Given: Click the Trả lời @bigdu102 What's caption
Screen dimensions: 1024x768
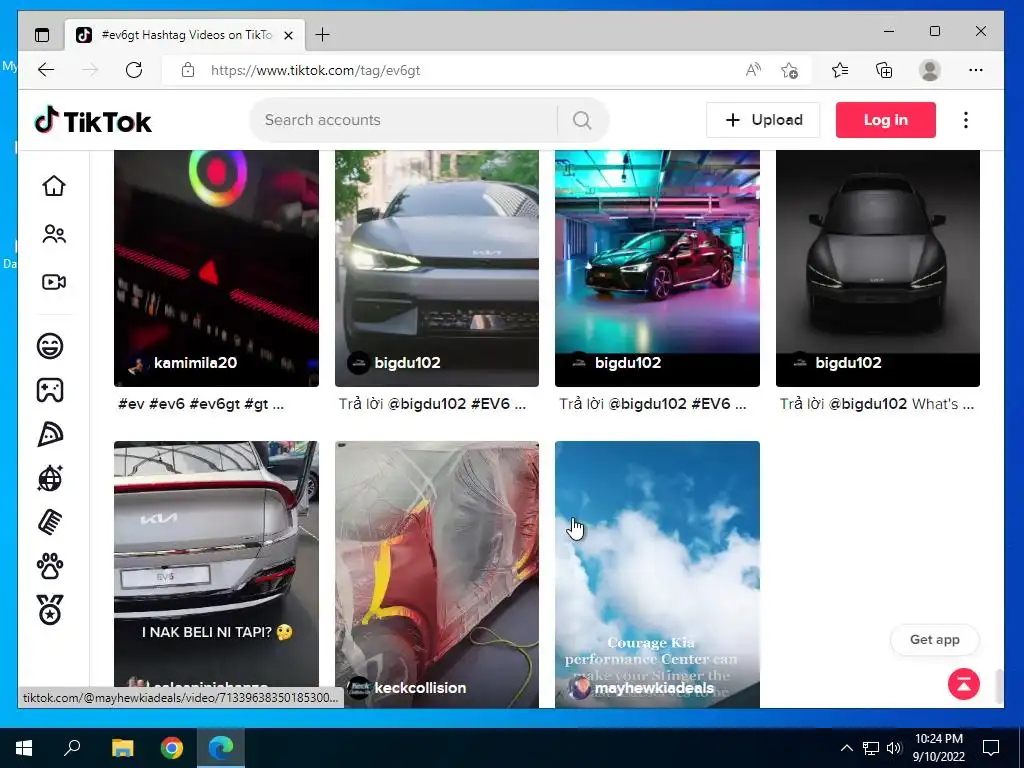Looking at the screenshot, I should pos(876,404).
